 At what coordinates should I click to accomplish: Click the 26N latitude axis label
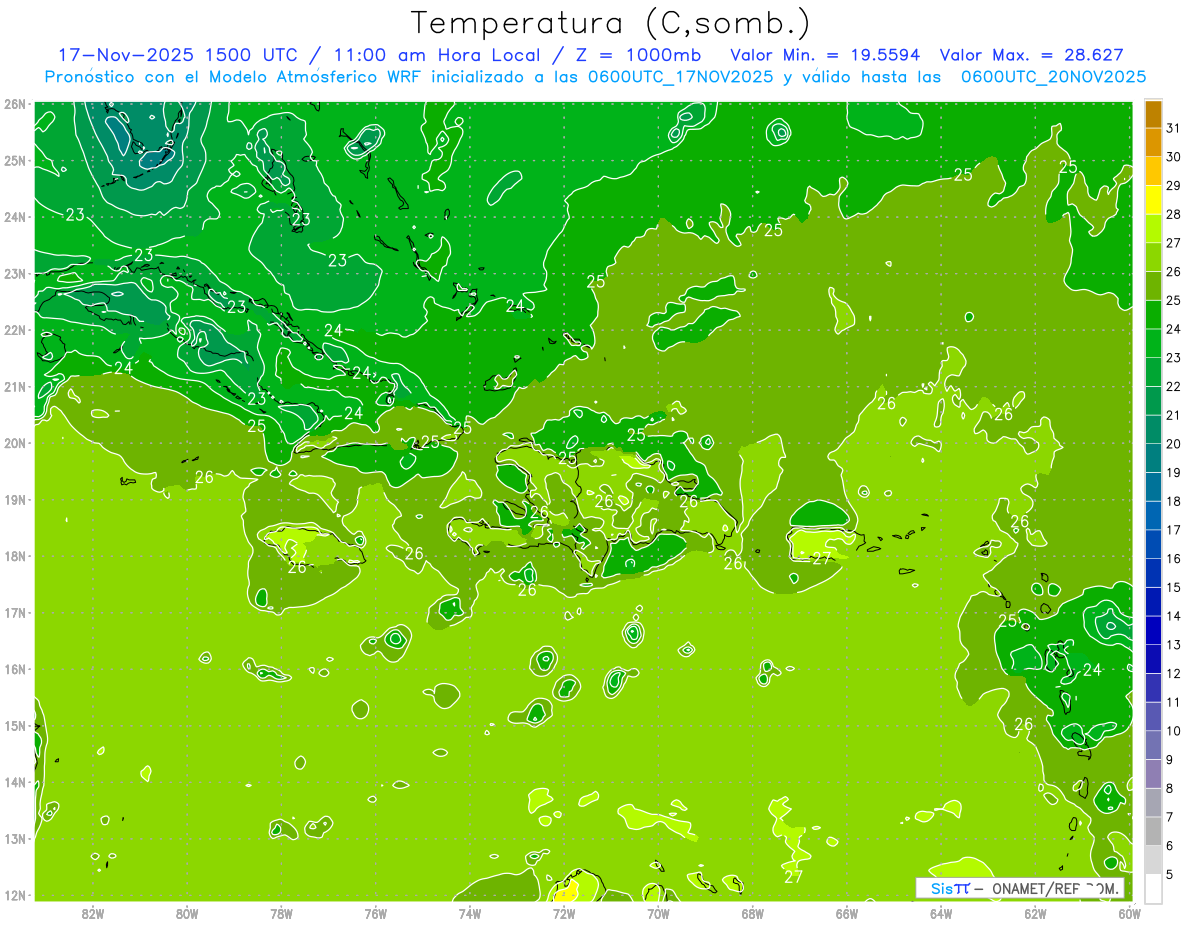pyautogui.click(x=15, y=104)
